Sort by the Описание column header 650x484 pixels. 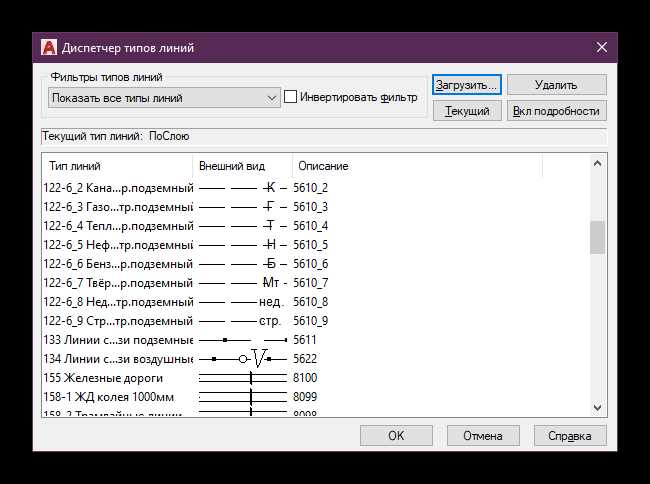pyautogui.click(x=416, y=166)
